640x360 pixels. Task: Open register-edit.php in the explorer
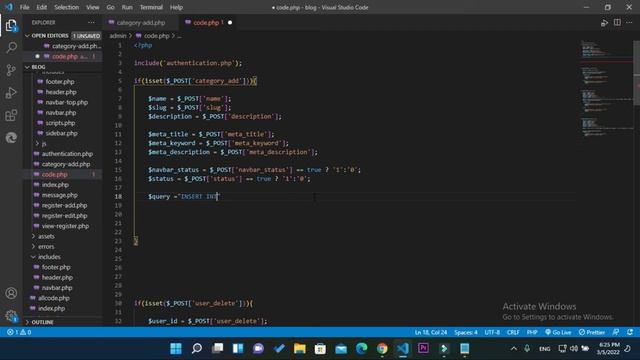[64, 216]
